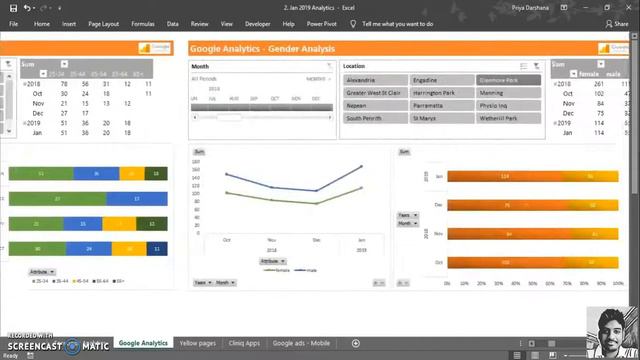Screen dimensions: 640x360
Task: Open the Insert ribbon tab
Action: click(69, 24)
